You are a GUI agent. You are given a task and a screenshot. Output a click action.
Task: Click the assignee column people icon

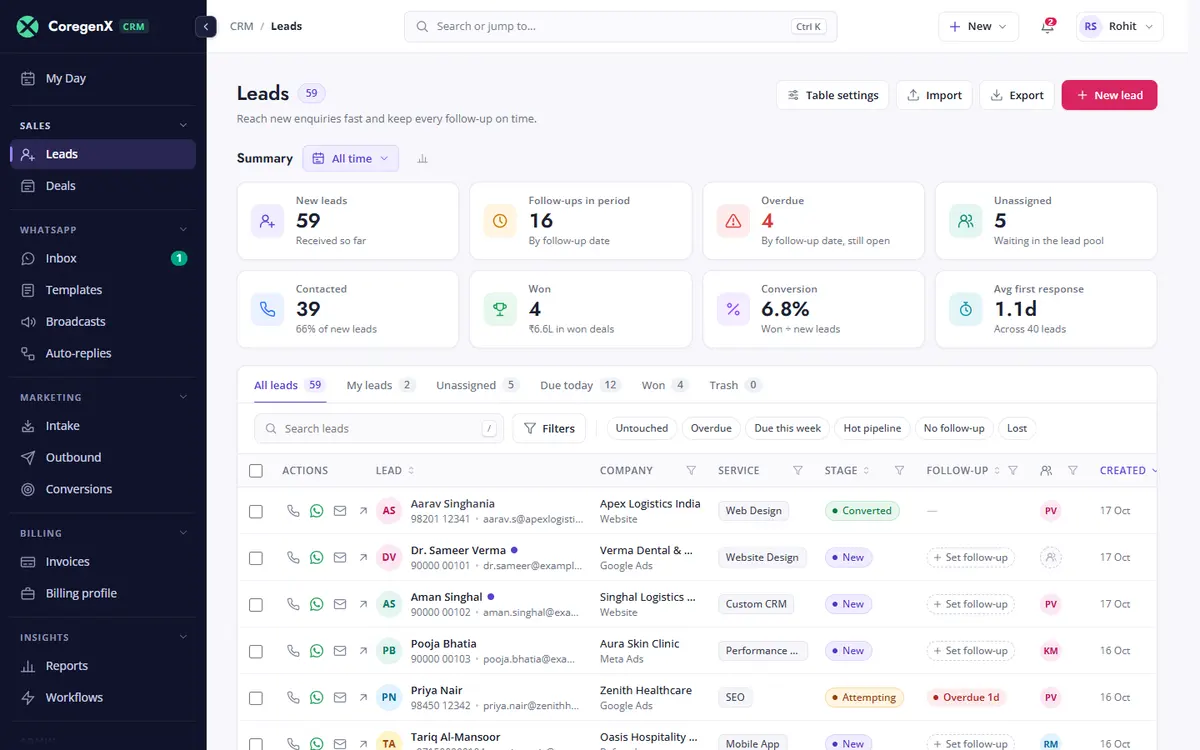point(1046,470)
